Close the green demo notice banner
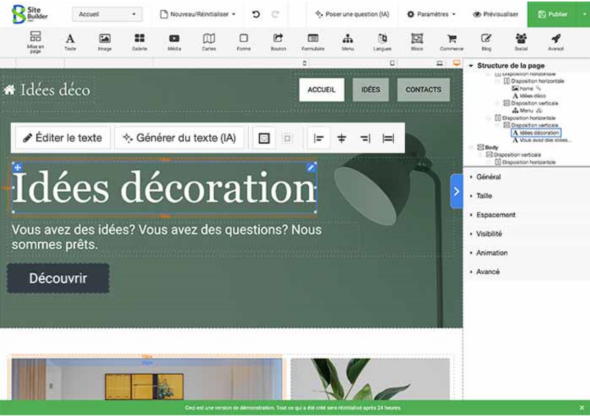The height and width of the screenshot is (417, 590). pyautogui.click(x=582, y=408)
